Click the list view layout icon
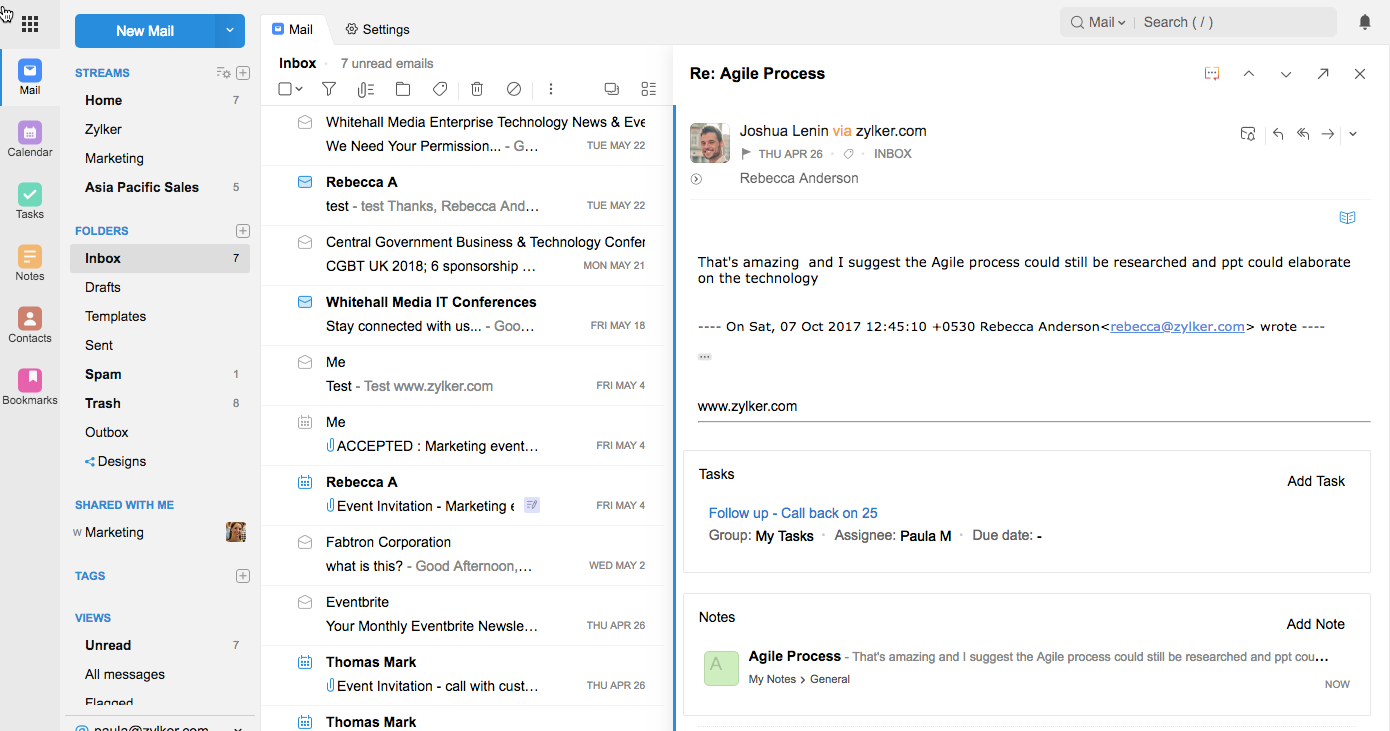The height and width of the screenshot is (731, 1390). (649, 89)
